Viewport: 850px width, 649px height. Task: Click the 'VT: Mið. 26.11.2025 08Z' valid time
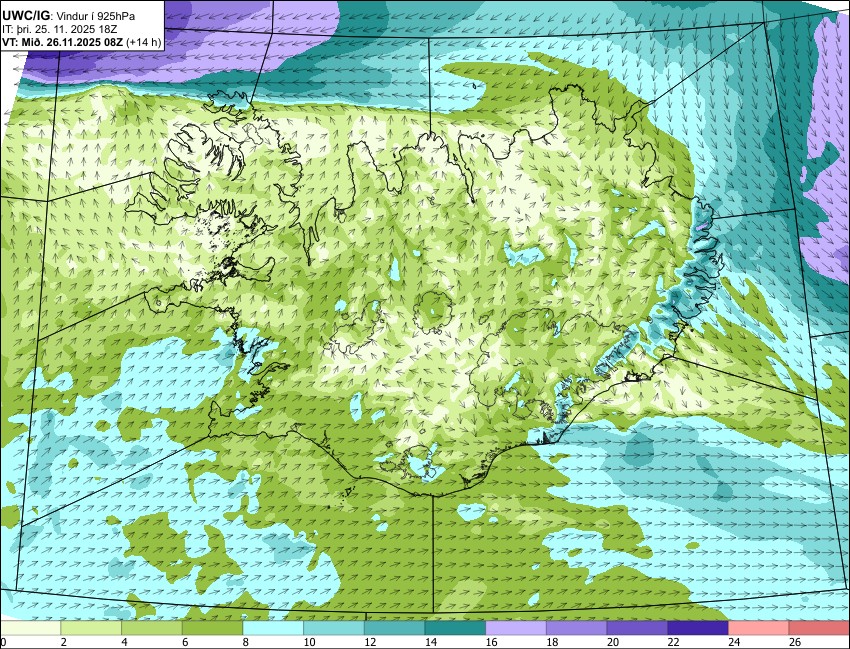(62, 42)
